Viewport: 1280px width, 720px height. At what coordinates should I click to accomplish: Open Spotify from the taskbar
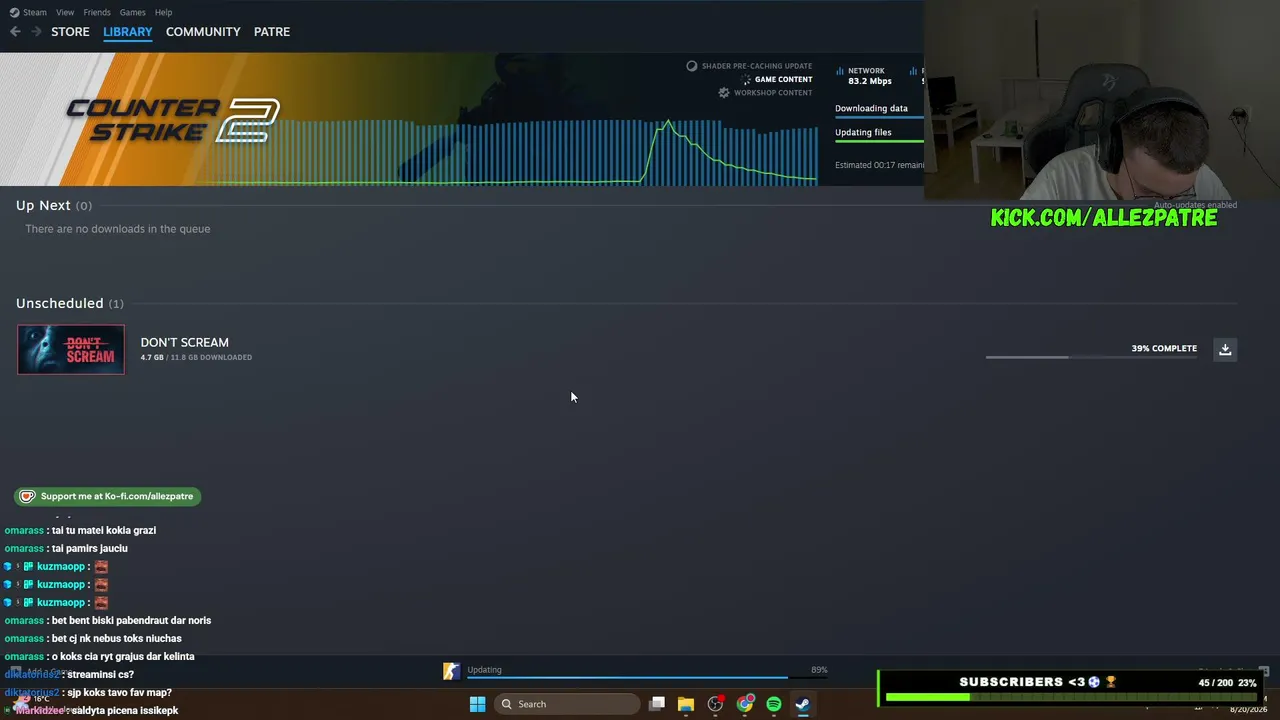[774, 704]
